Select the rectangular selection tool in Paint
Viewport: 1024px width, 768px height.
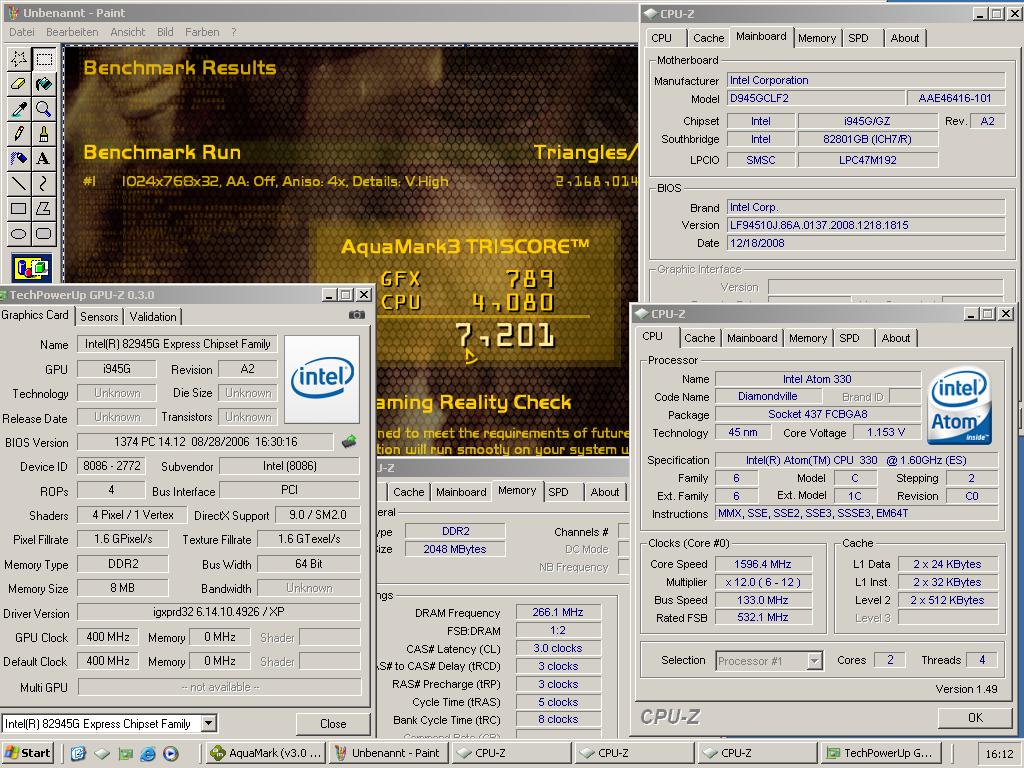[x=44, y=59]
